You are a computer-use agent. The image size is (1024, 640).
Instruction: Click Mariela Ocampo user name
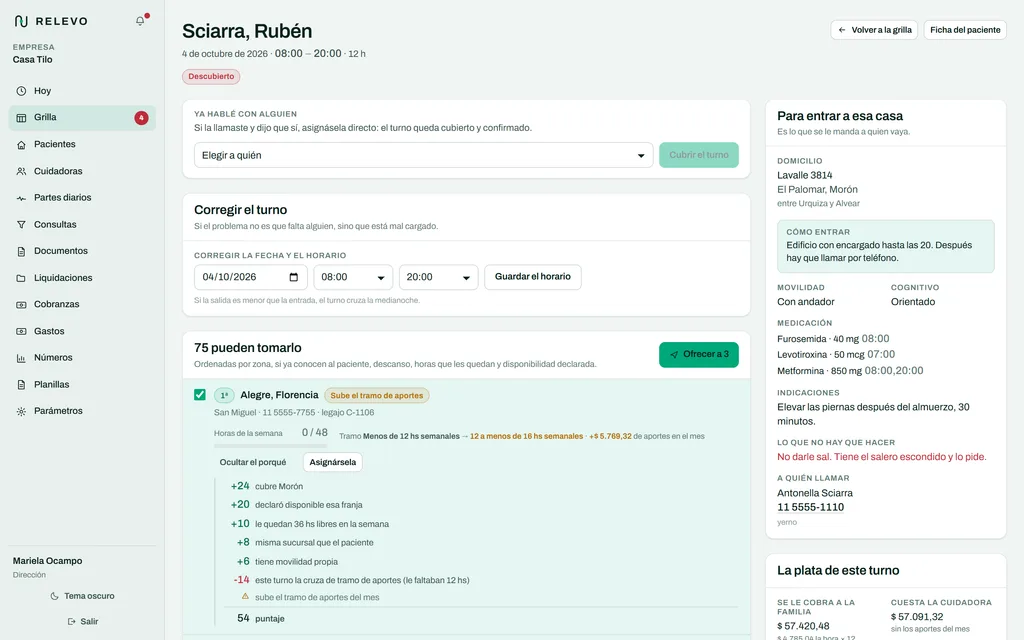pyautogui.click(x=48, y=561)
